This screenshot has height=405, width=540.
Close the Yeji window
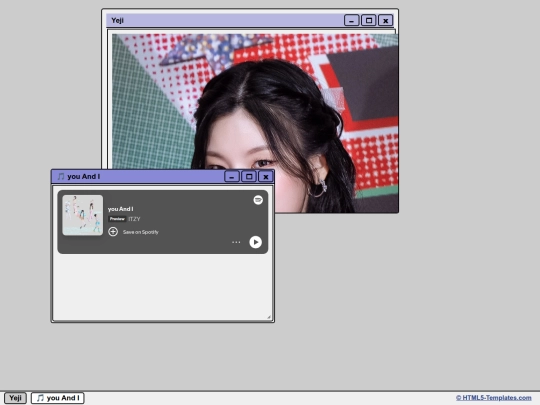click(x=386, y=21)
